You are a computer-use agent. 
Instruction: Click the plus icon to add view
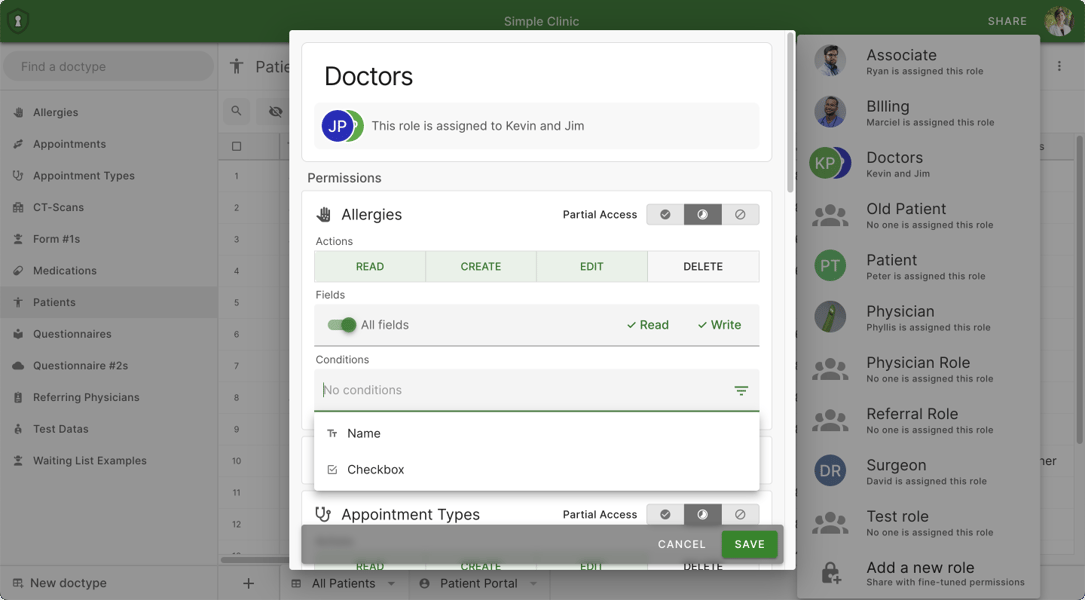(x=248, y=583)
